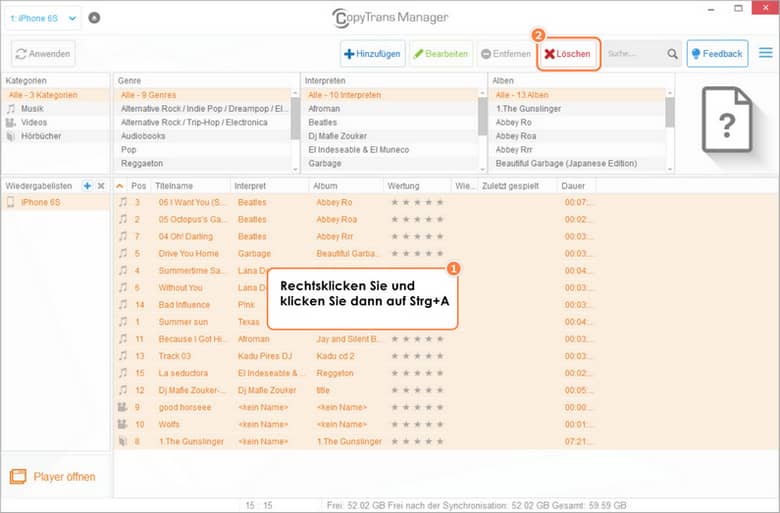Screen dimensions: 780x513
Task: Click the Player öffnen window icon
Action: coord(18,476)
